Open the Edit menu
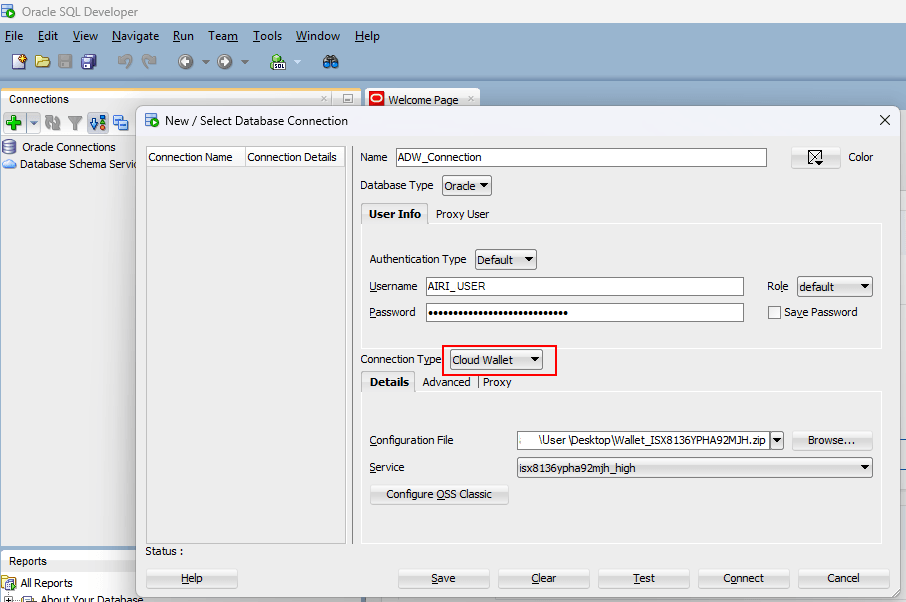Viewport: 906px width, 602px height. [48, 36]
